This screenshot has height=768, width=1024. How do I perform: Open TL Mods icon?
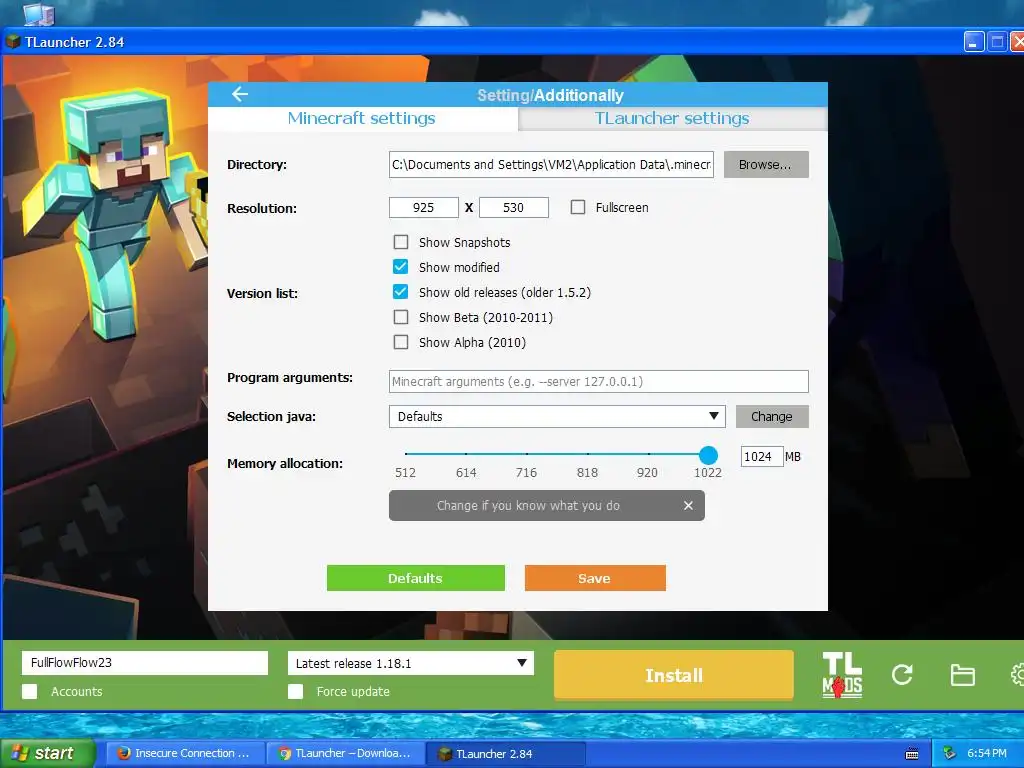click(x=842, y=675)
